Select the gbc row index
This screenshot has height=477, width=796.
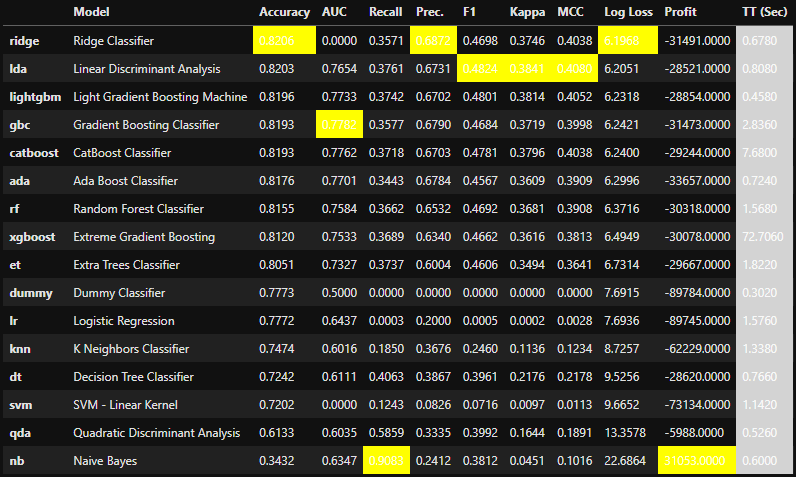coord(19,125)
